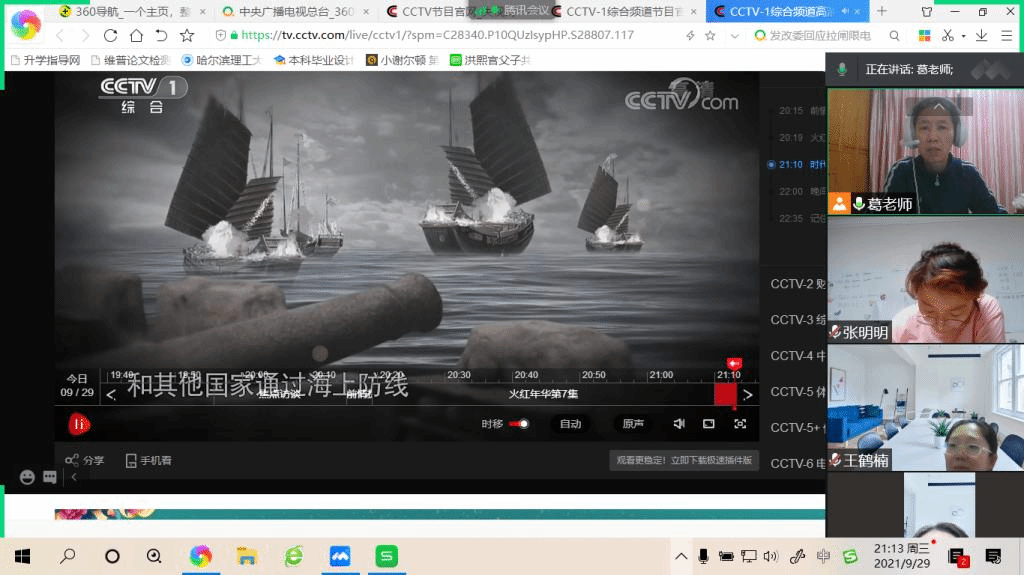Click download speed plugin banner link
Screen dimensions: 1024x575
point(684,461)
